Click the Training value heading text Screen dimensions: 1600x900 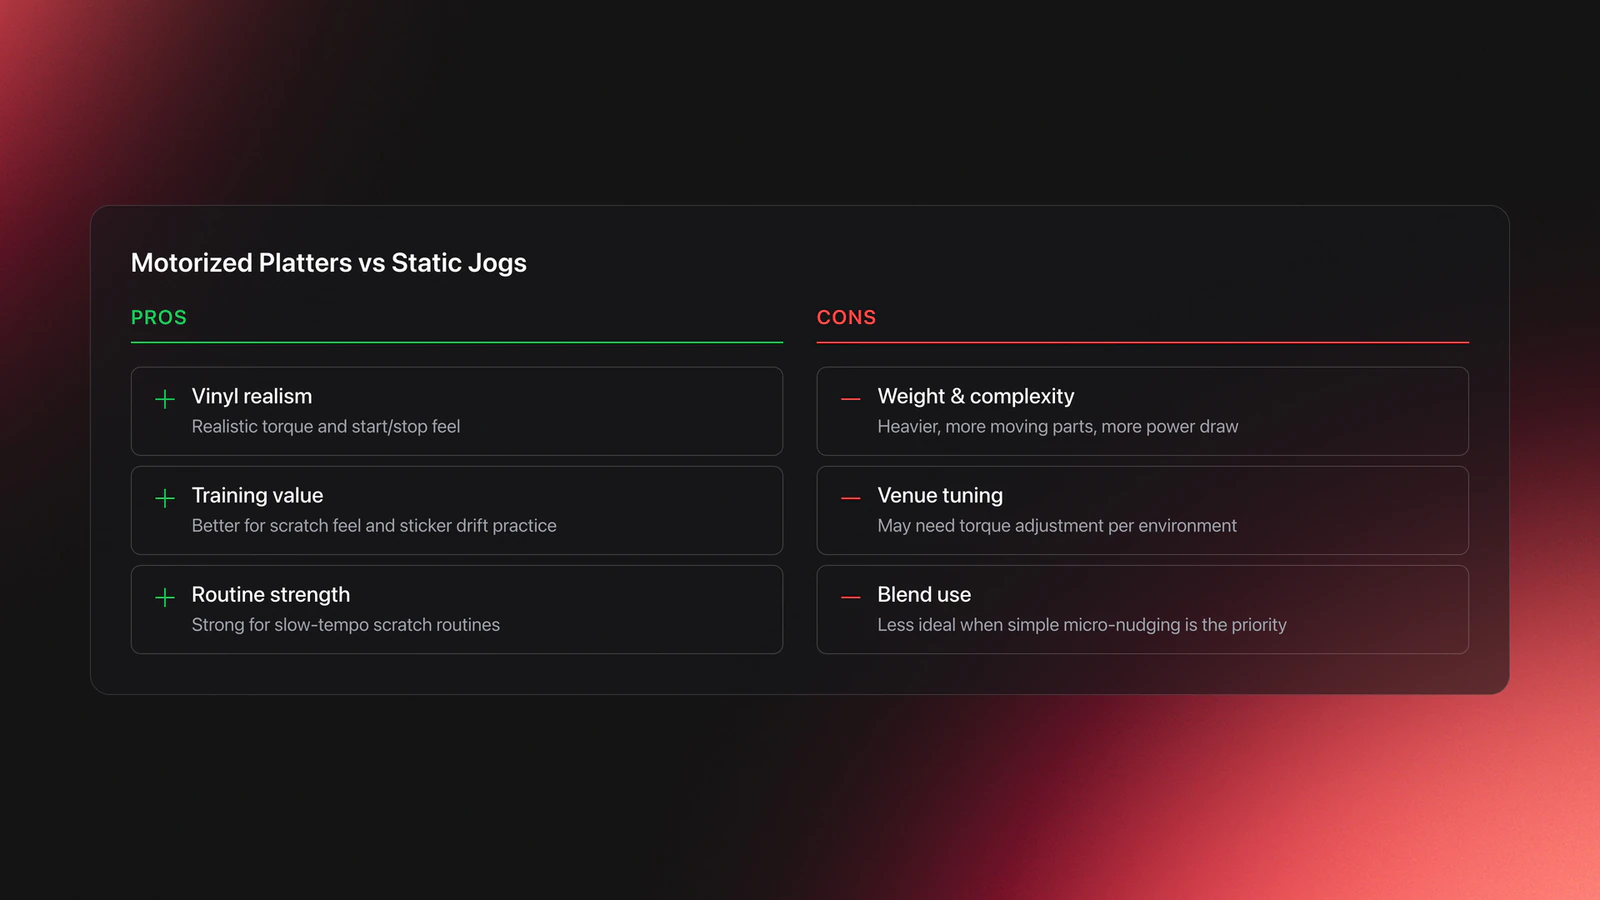(257, 495)
